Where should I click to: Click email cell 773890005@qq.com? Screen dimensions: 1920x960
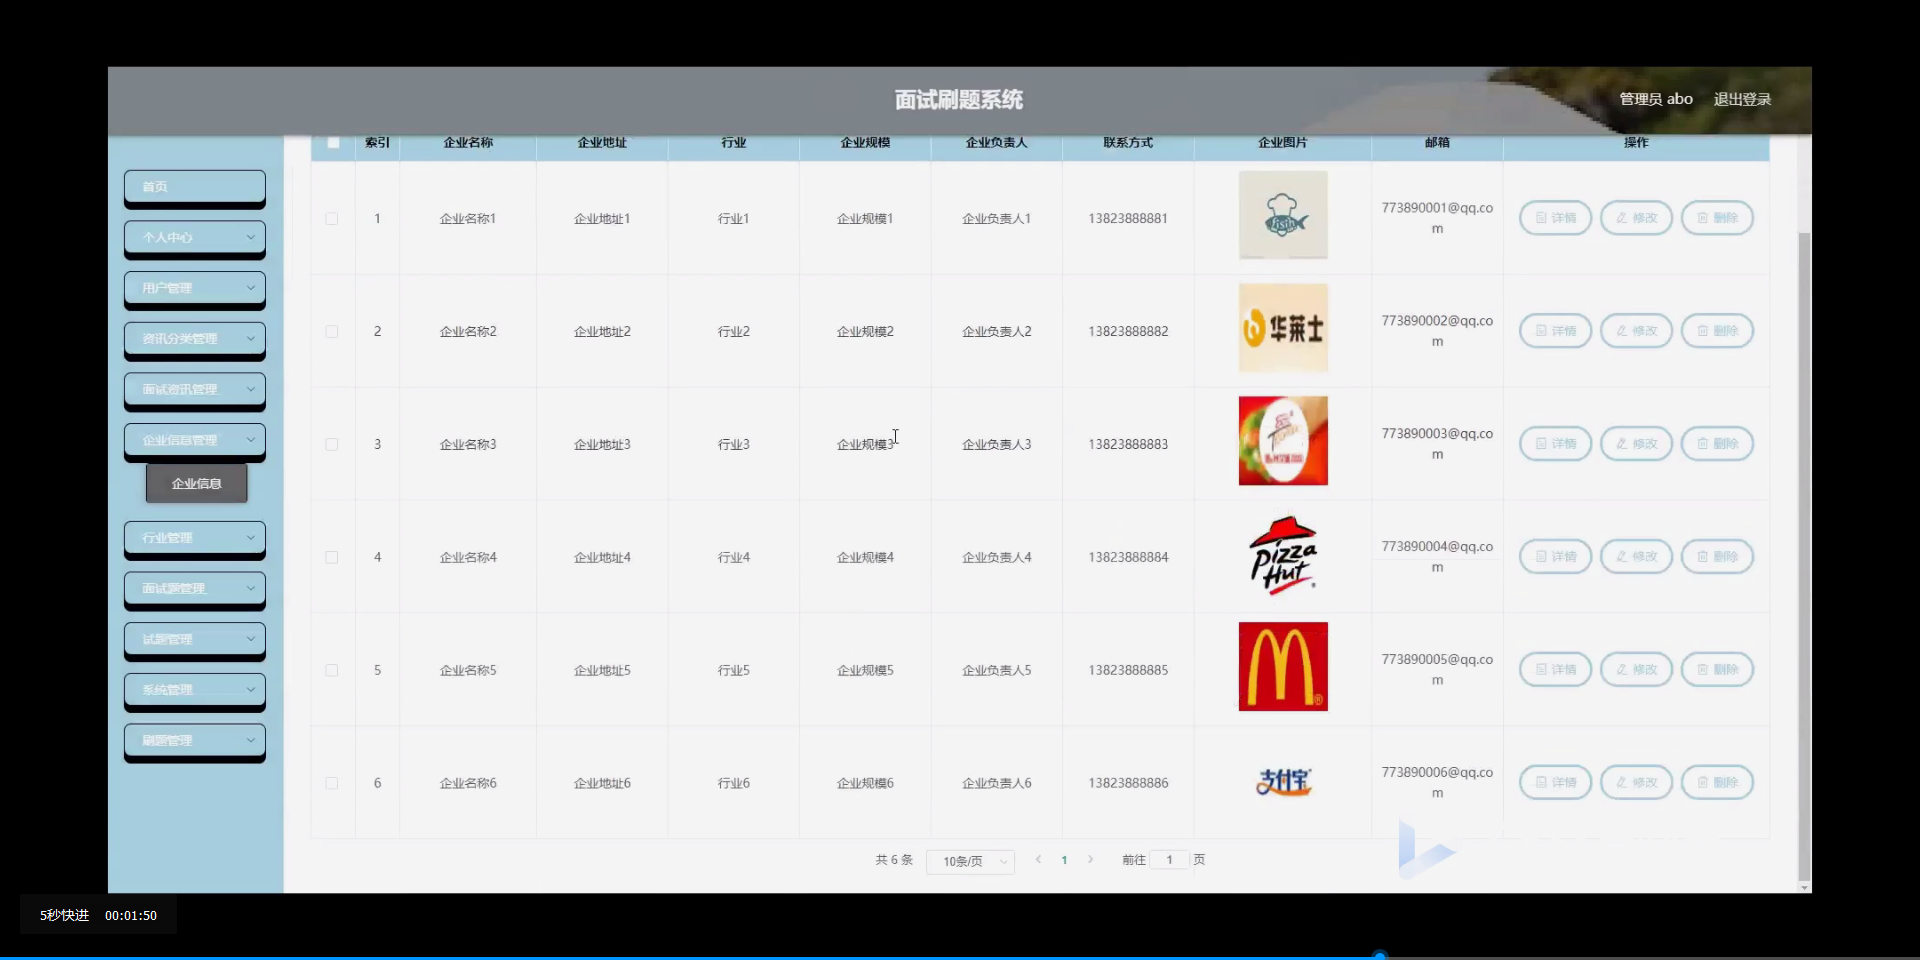pyautogui.click(x=1437, y=670)
